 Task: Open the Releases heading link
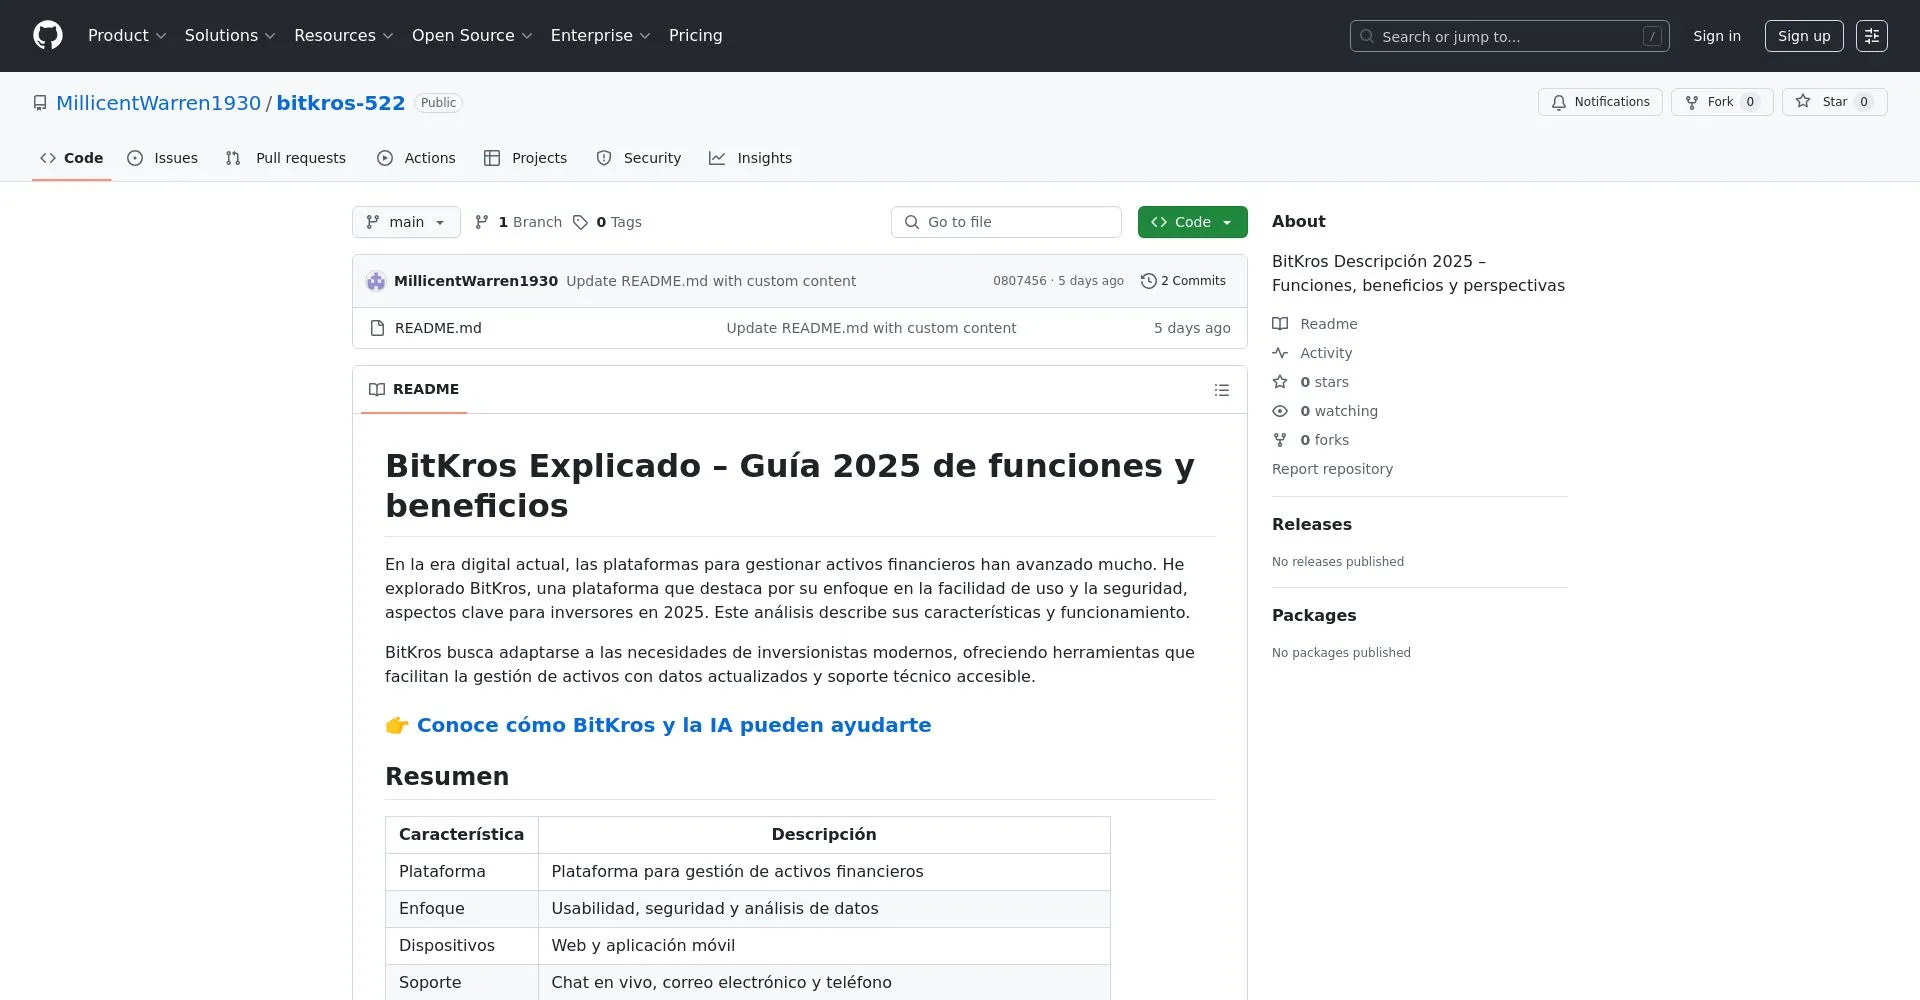point(1311,524)
